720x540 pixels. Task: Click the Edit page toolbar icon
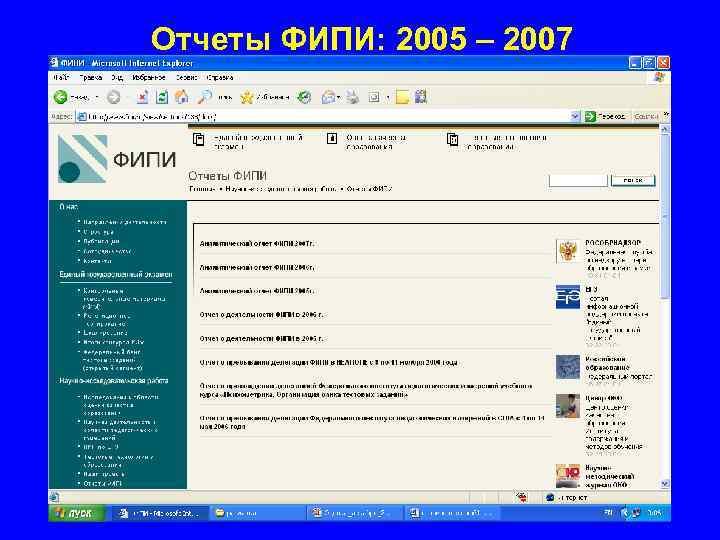[374, 97]
